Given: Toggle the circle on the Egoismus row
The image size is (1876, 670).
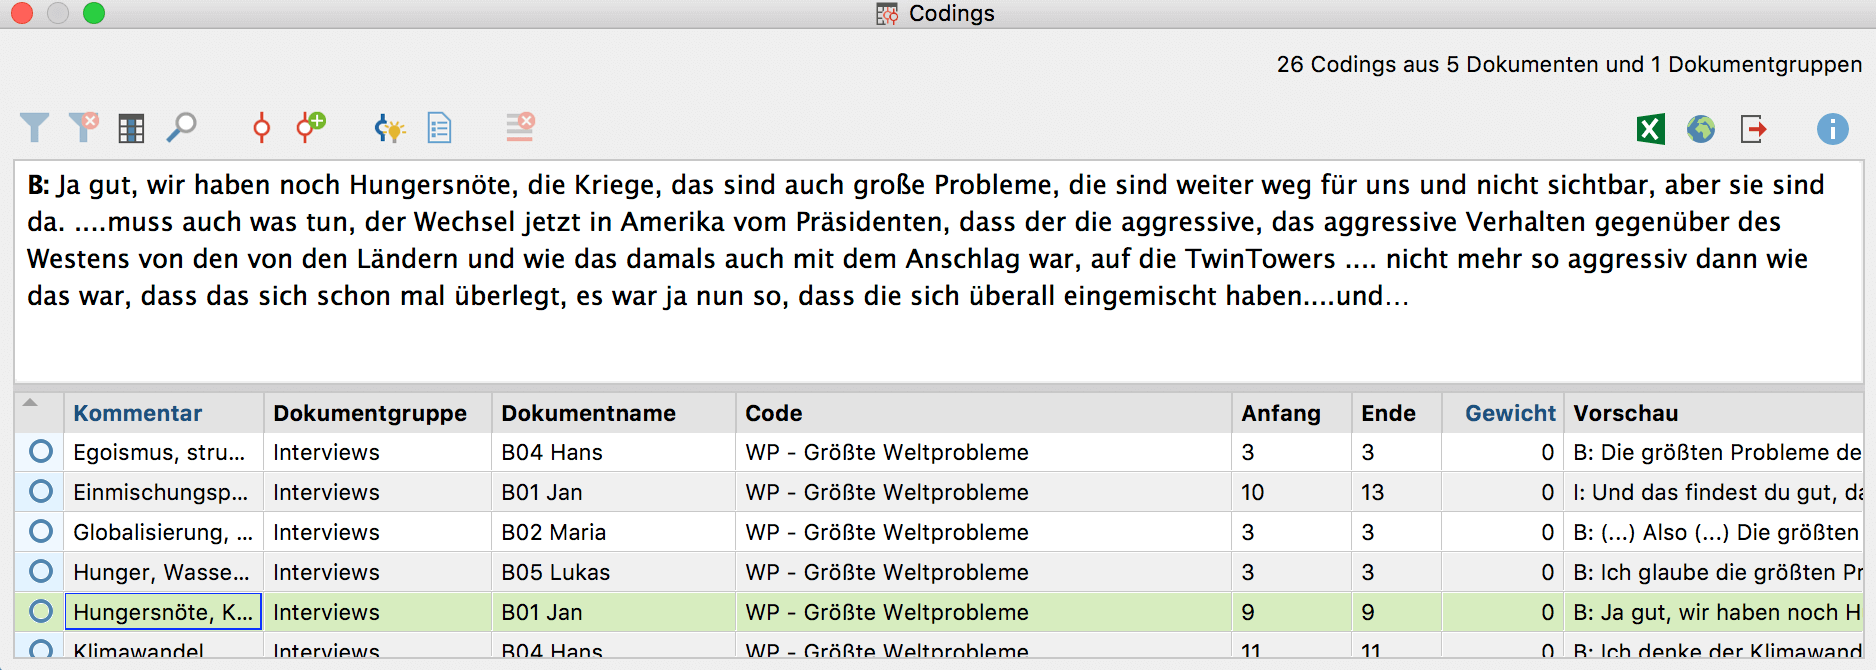Looking at the screenshot, I should tap(41, 452).
